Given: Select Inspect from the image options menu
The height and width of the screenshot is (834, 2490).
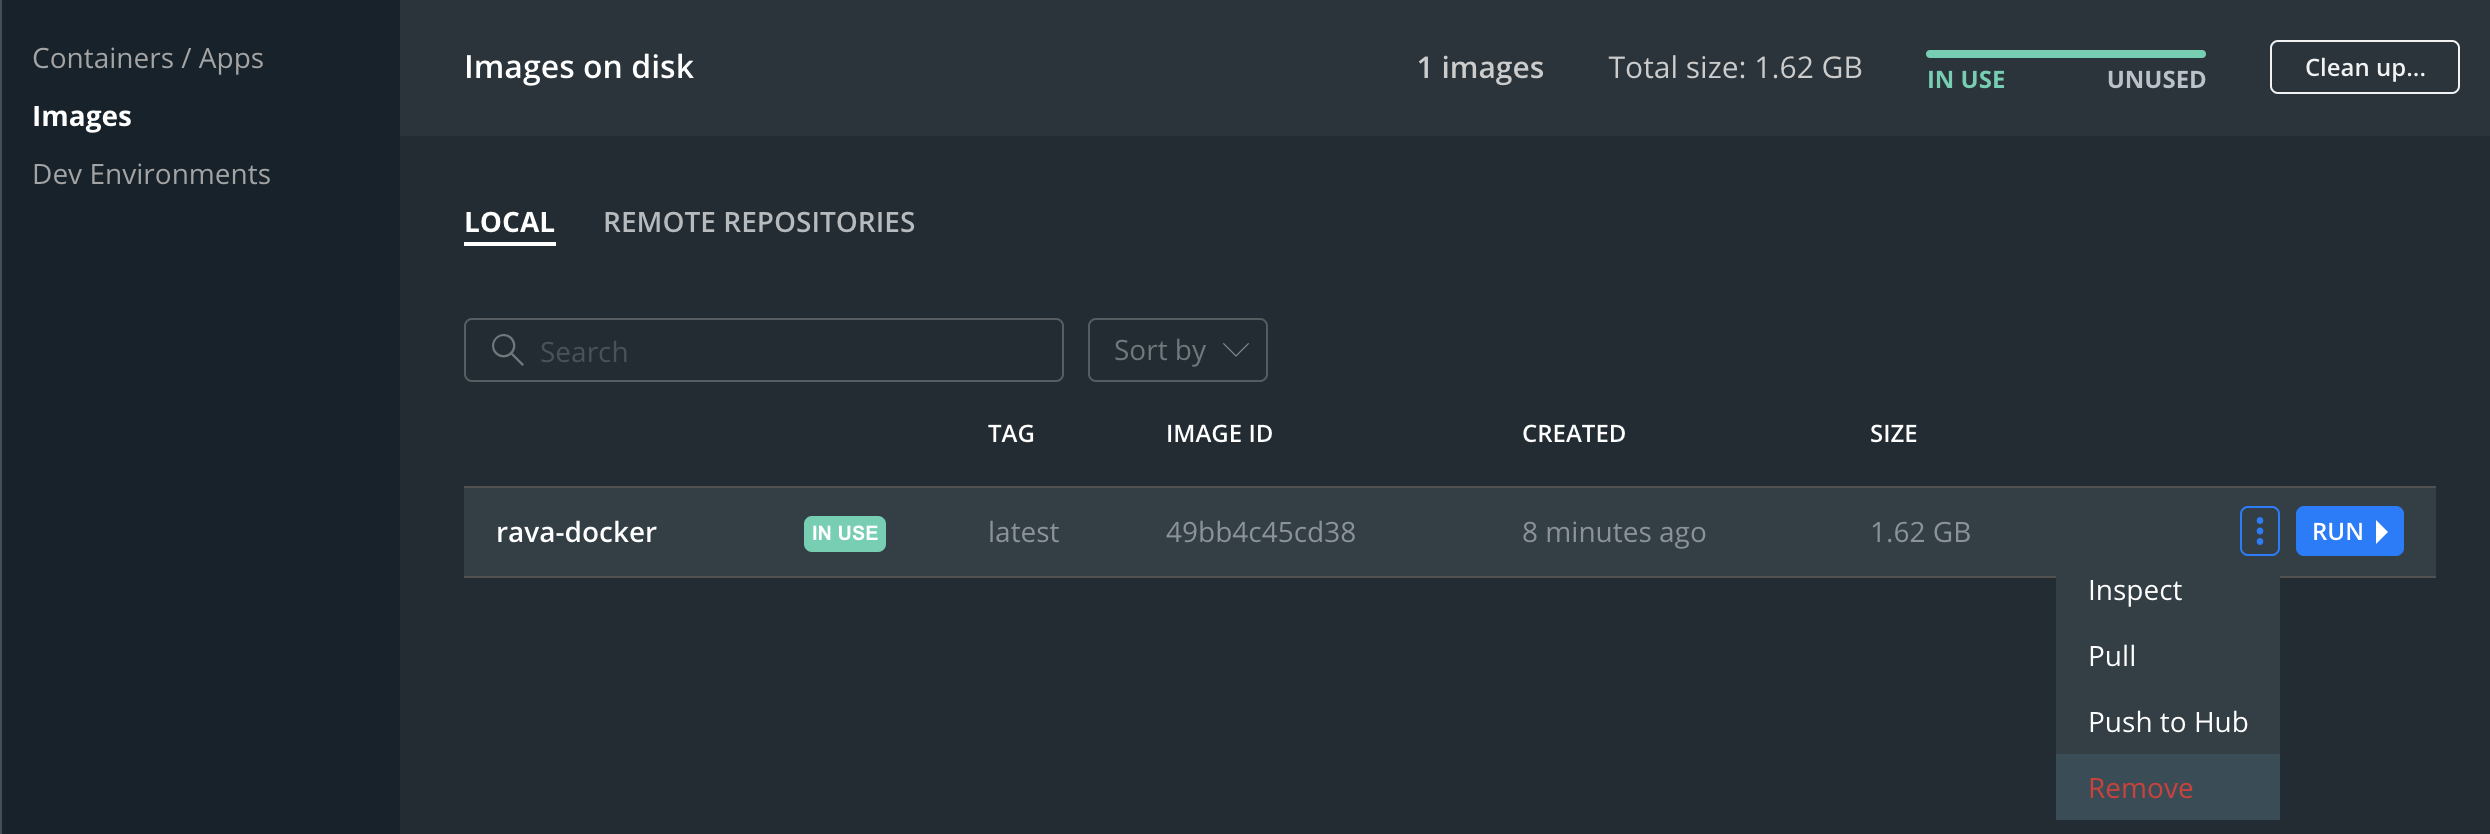Looking at the screenshot, I should point(2135,590).
